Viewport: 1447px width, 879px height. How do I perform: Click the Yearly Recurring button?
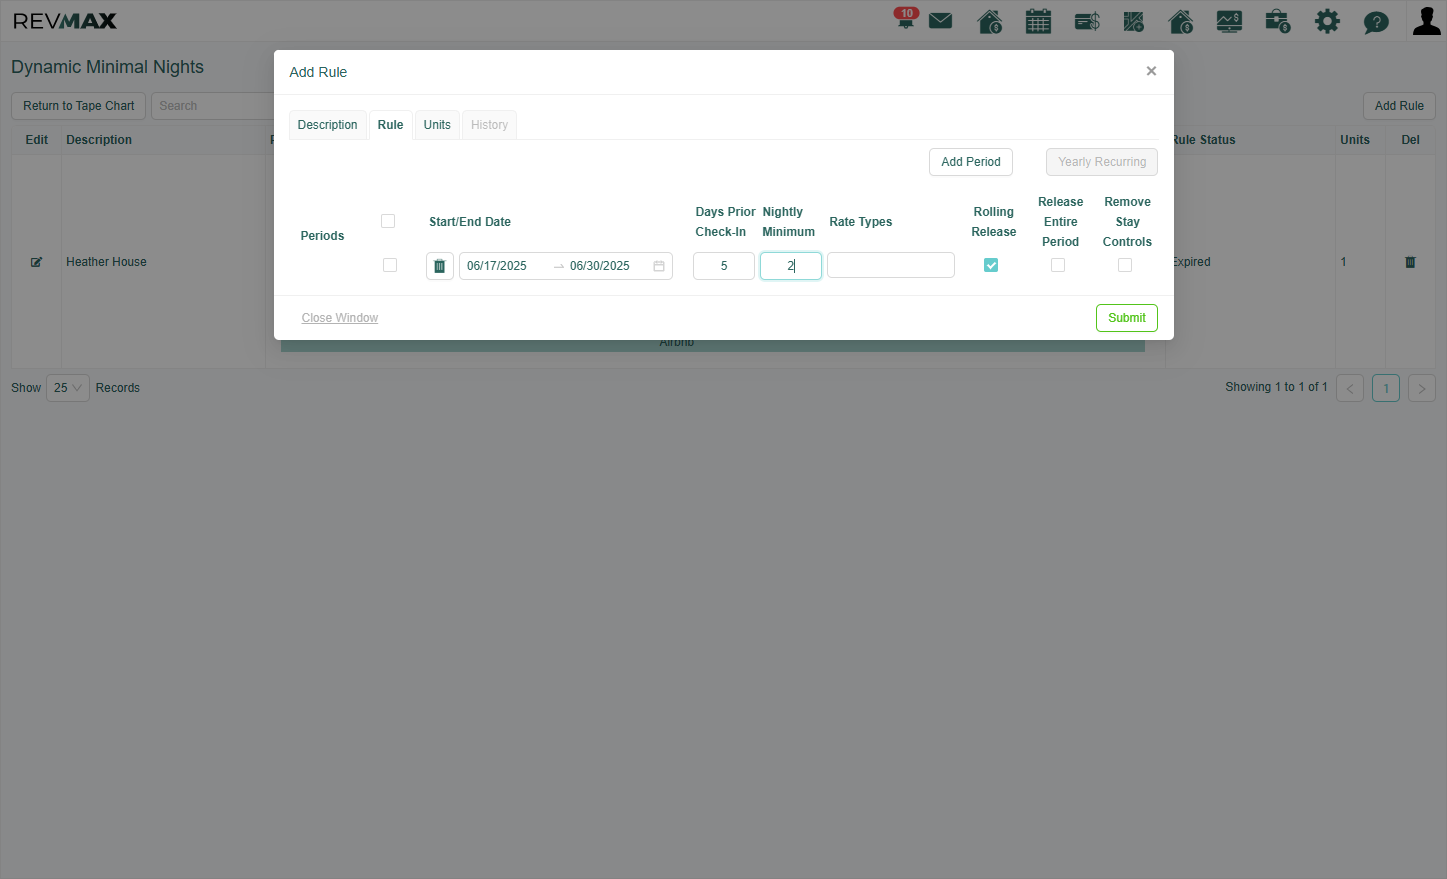(x=1102, y=162)
